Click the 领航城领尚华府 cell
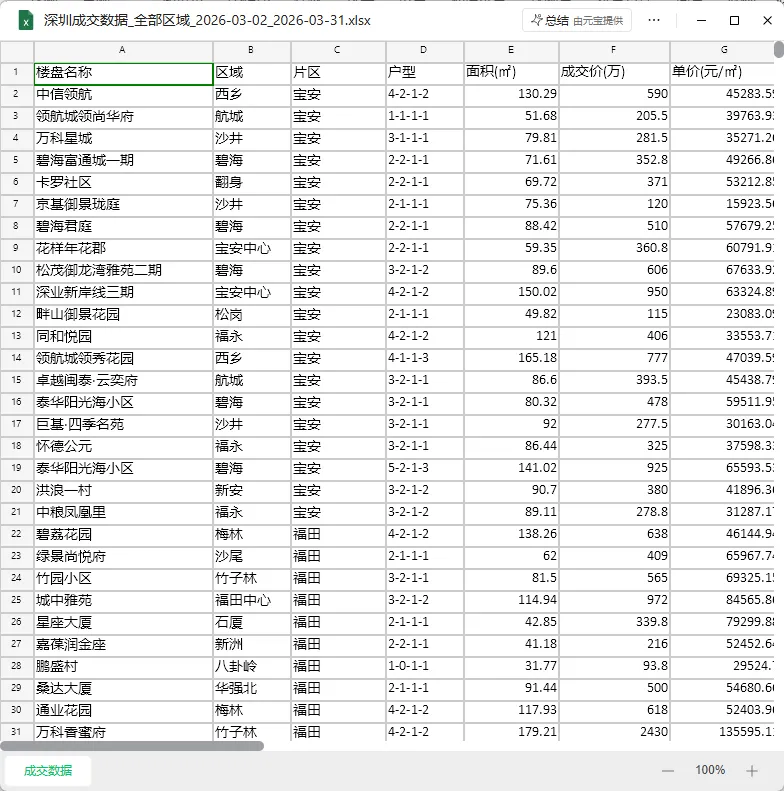The height and width of the screenshot is (791, 784). 123,116
